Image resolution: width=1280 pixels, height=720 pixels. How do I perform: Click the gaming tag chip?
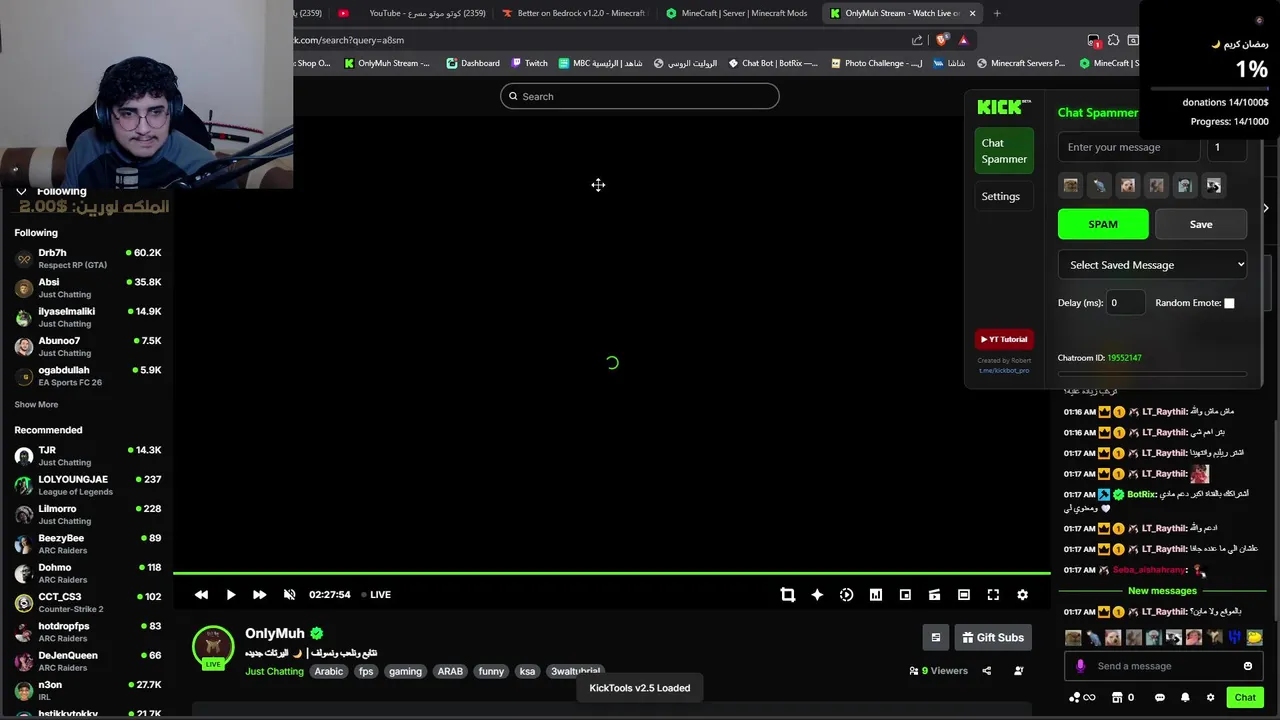[x=405, y=671]
